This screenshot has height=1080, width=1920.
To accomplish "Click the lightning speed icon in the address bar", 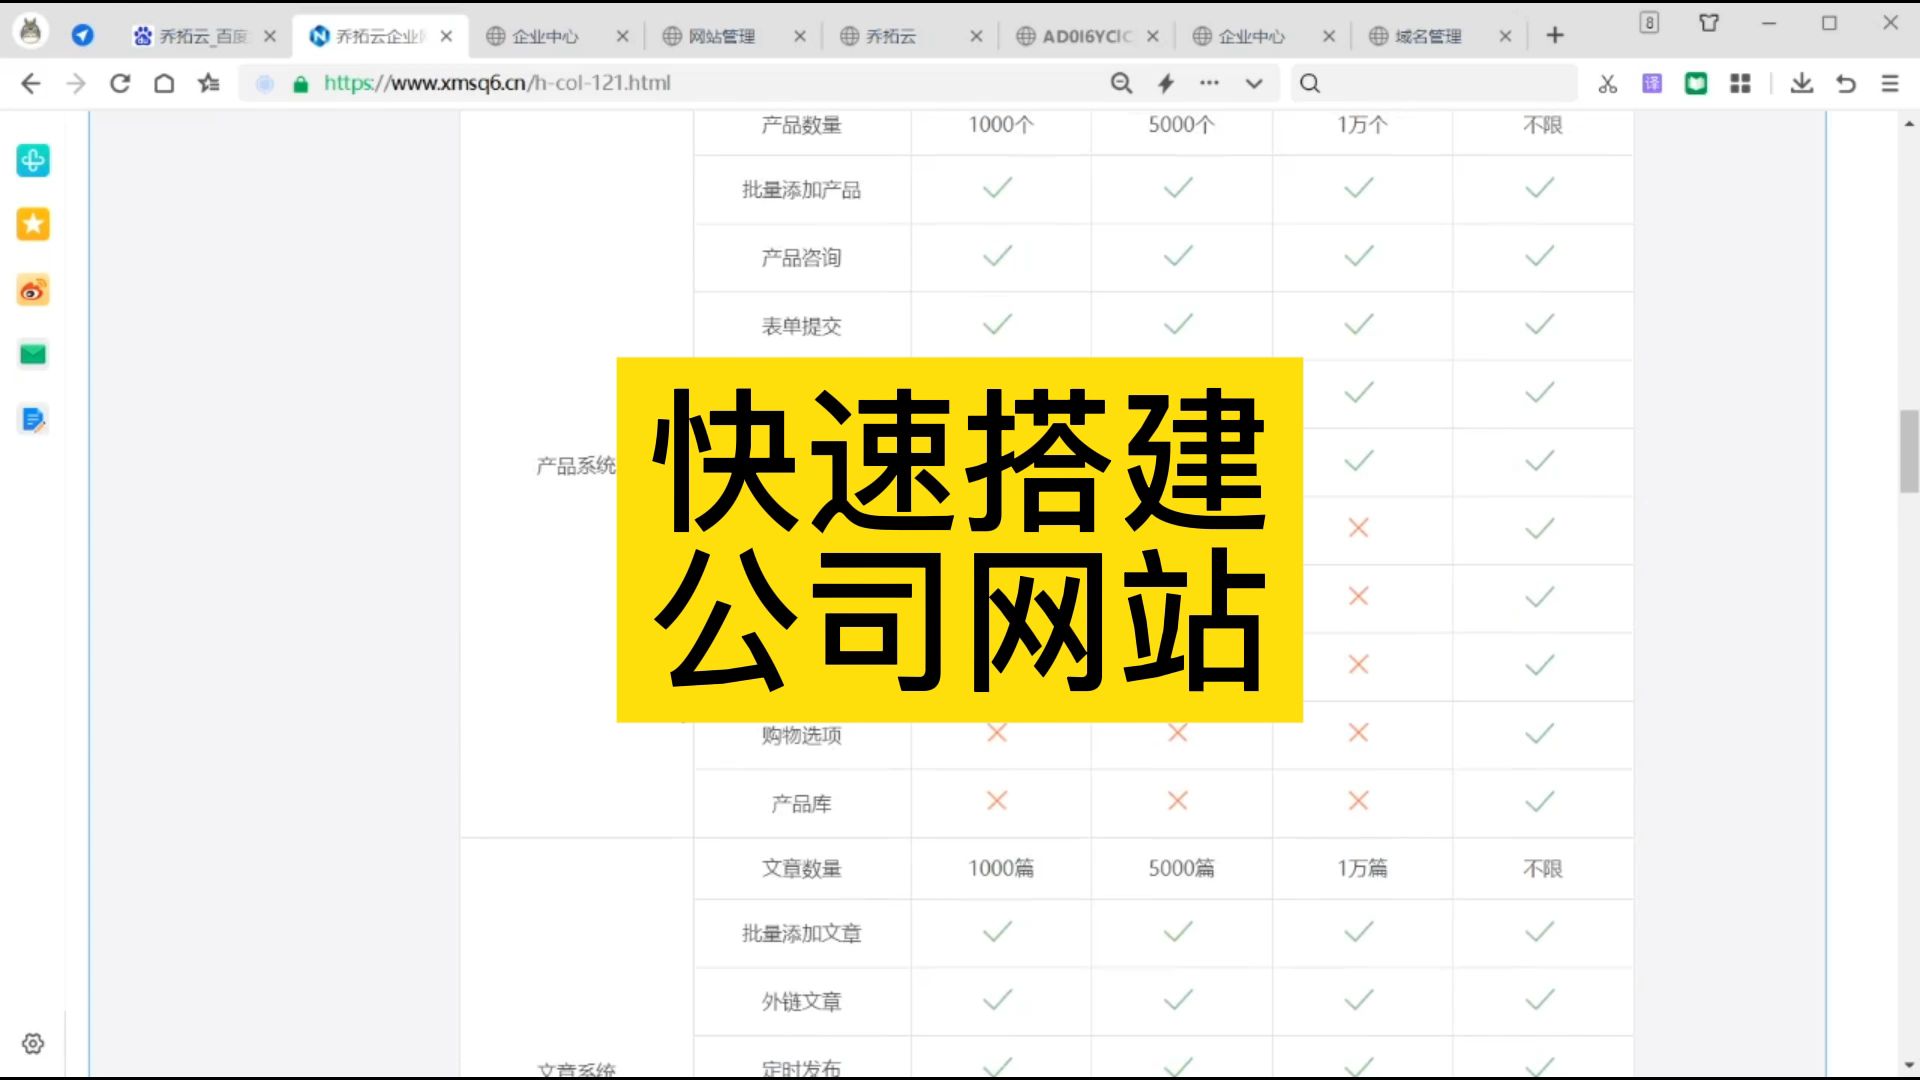I will click(x=1164, y=83).
